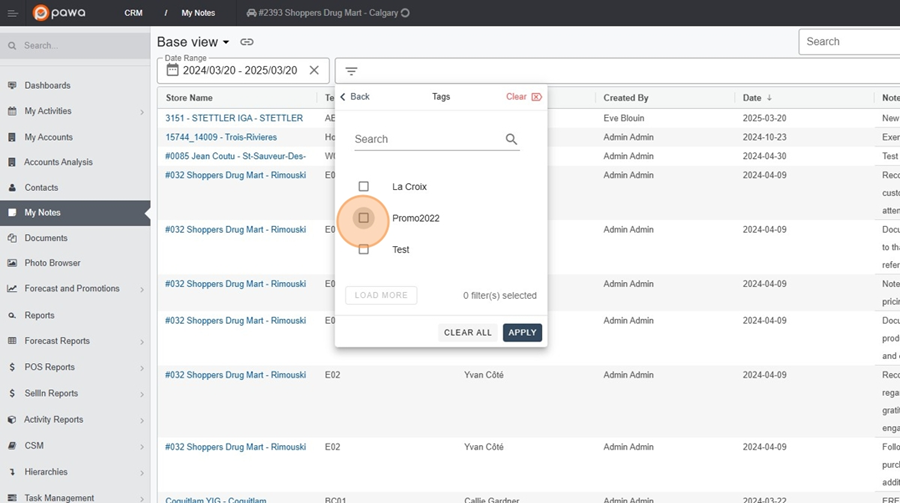This screenshot has width=900, height=503.
Task: Expand My Activities submenu arrow
Action: point(142,112)
